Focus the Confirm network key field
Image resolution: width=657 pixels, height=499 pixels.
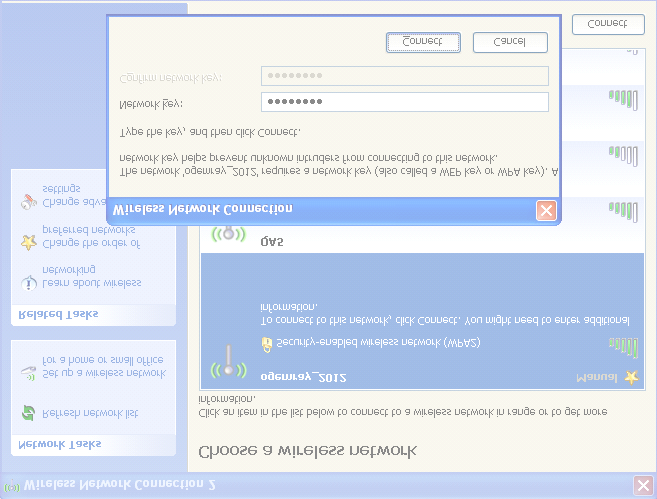pyautogui.click(x=405, y=76)
